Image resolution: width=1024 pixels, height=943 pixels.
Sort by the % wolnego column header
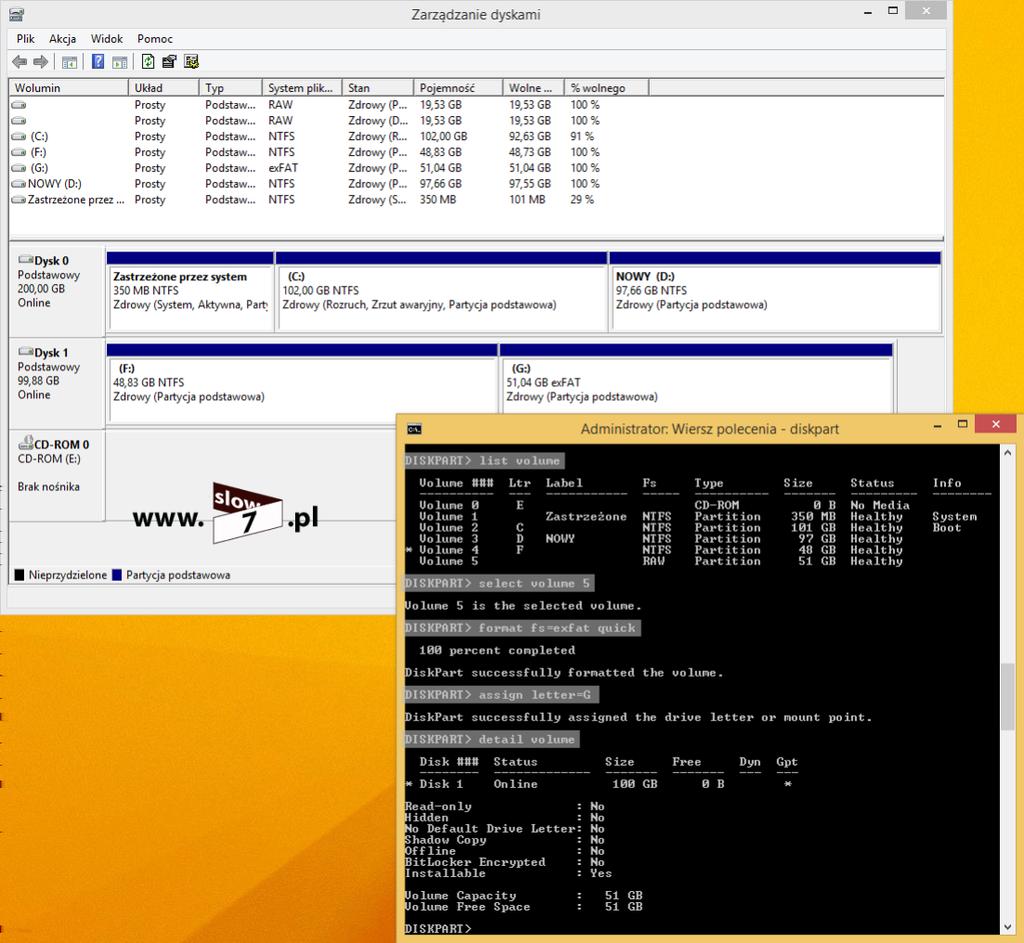(x=606, y=88)
